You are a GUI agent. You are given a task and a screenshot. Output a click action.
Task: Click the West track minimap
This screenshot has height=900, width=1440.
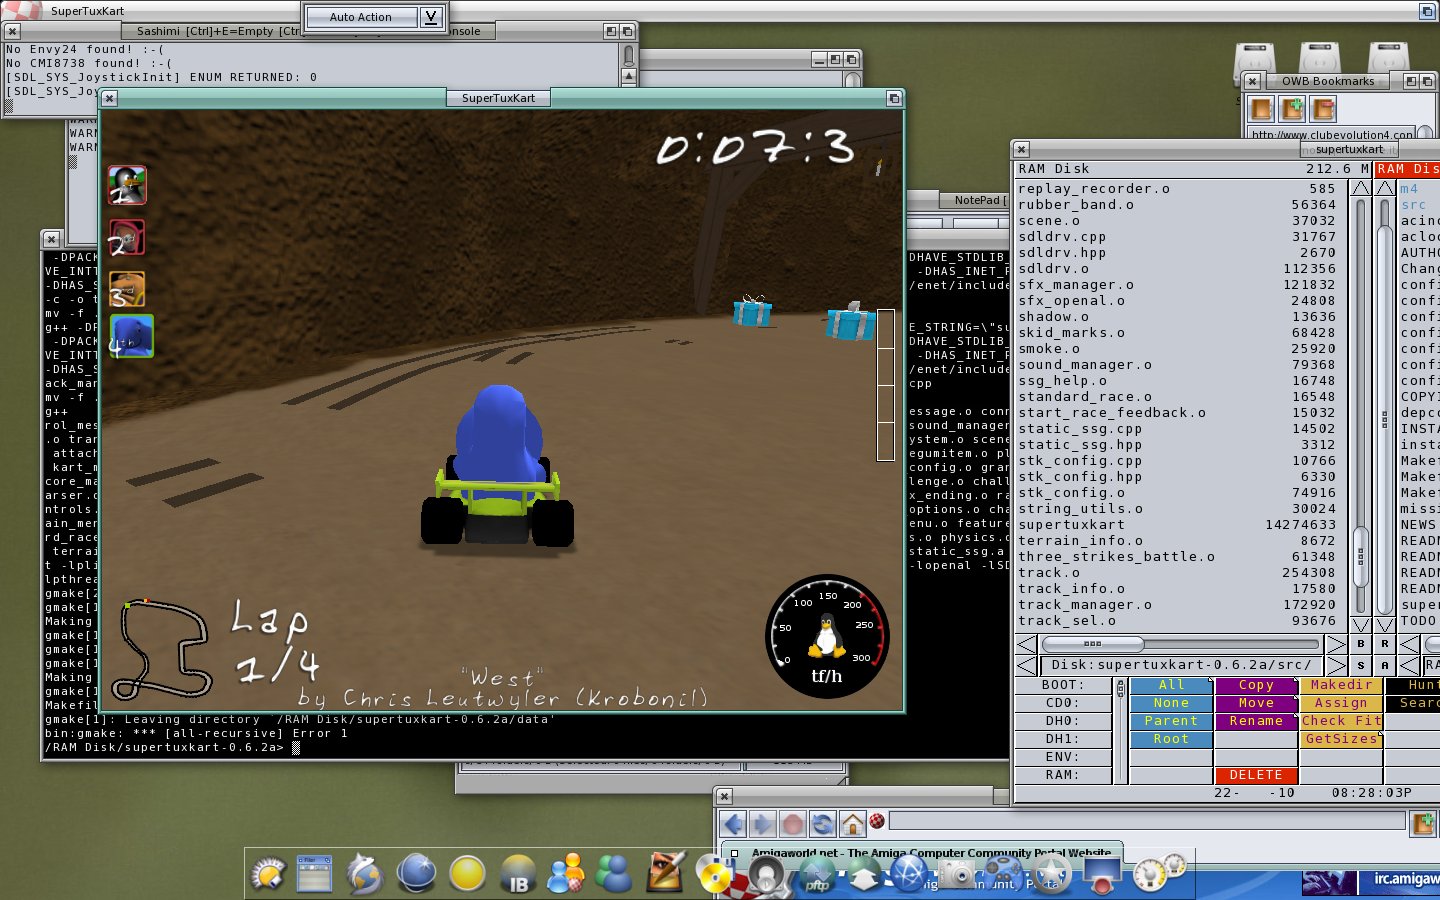click(x=163, y=648)
